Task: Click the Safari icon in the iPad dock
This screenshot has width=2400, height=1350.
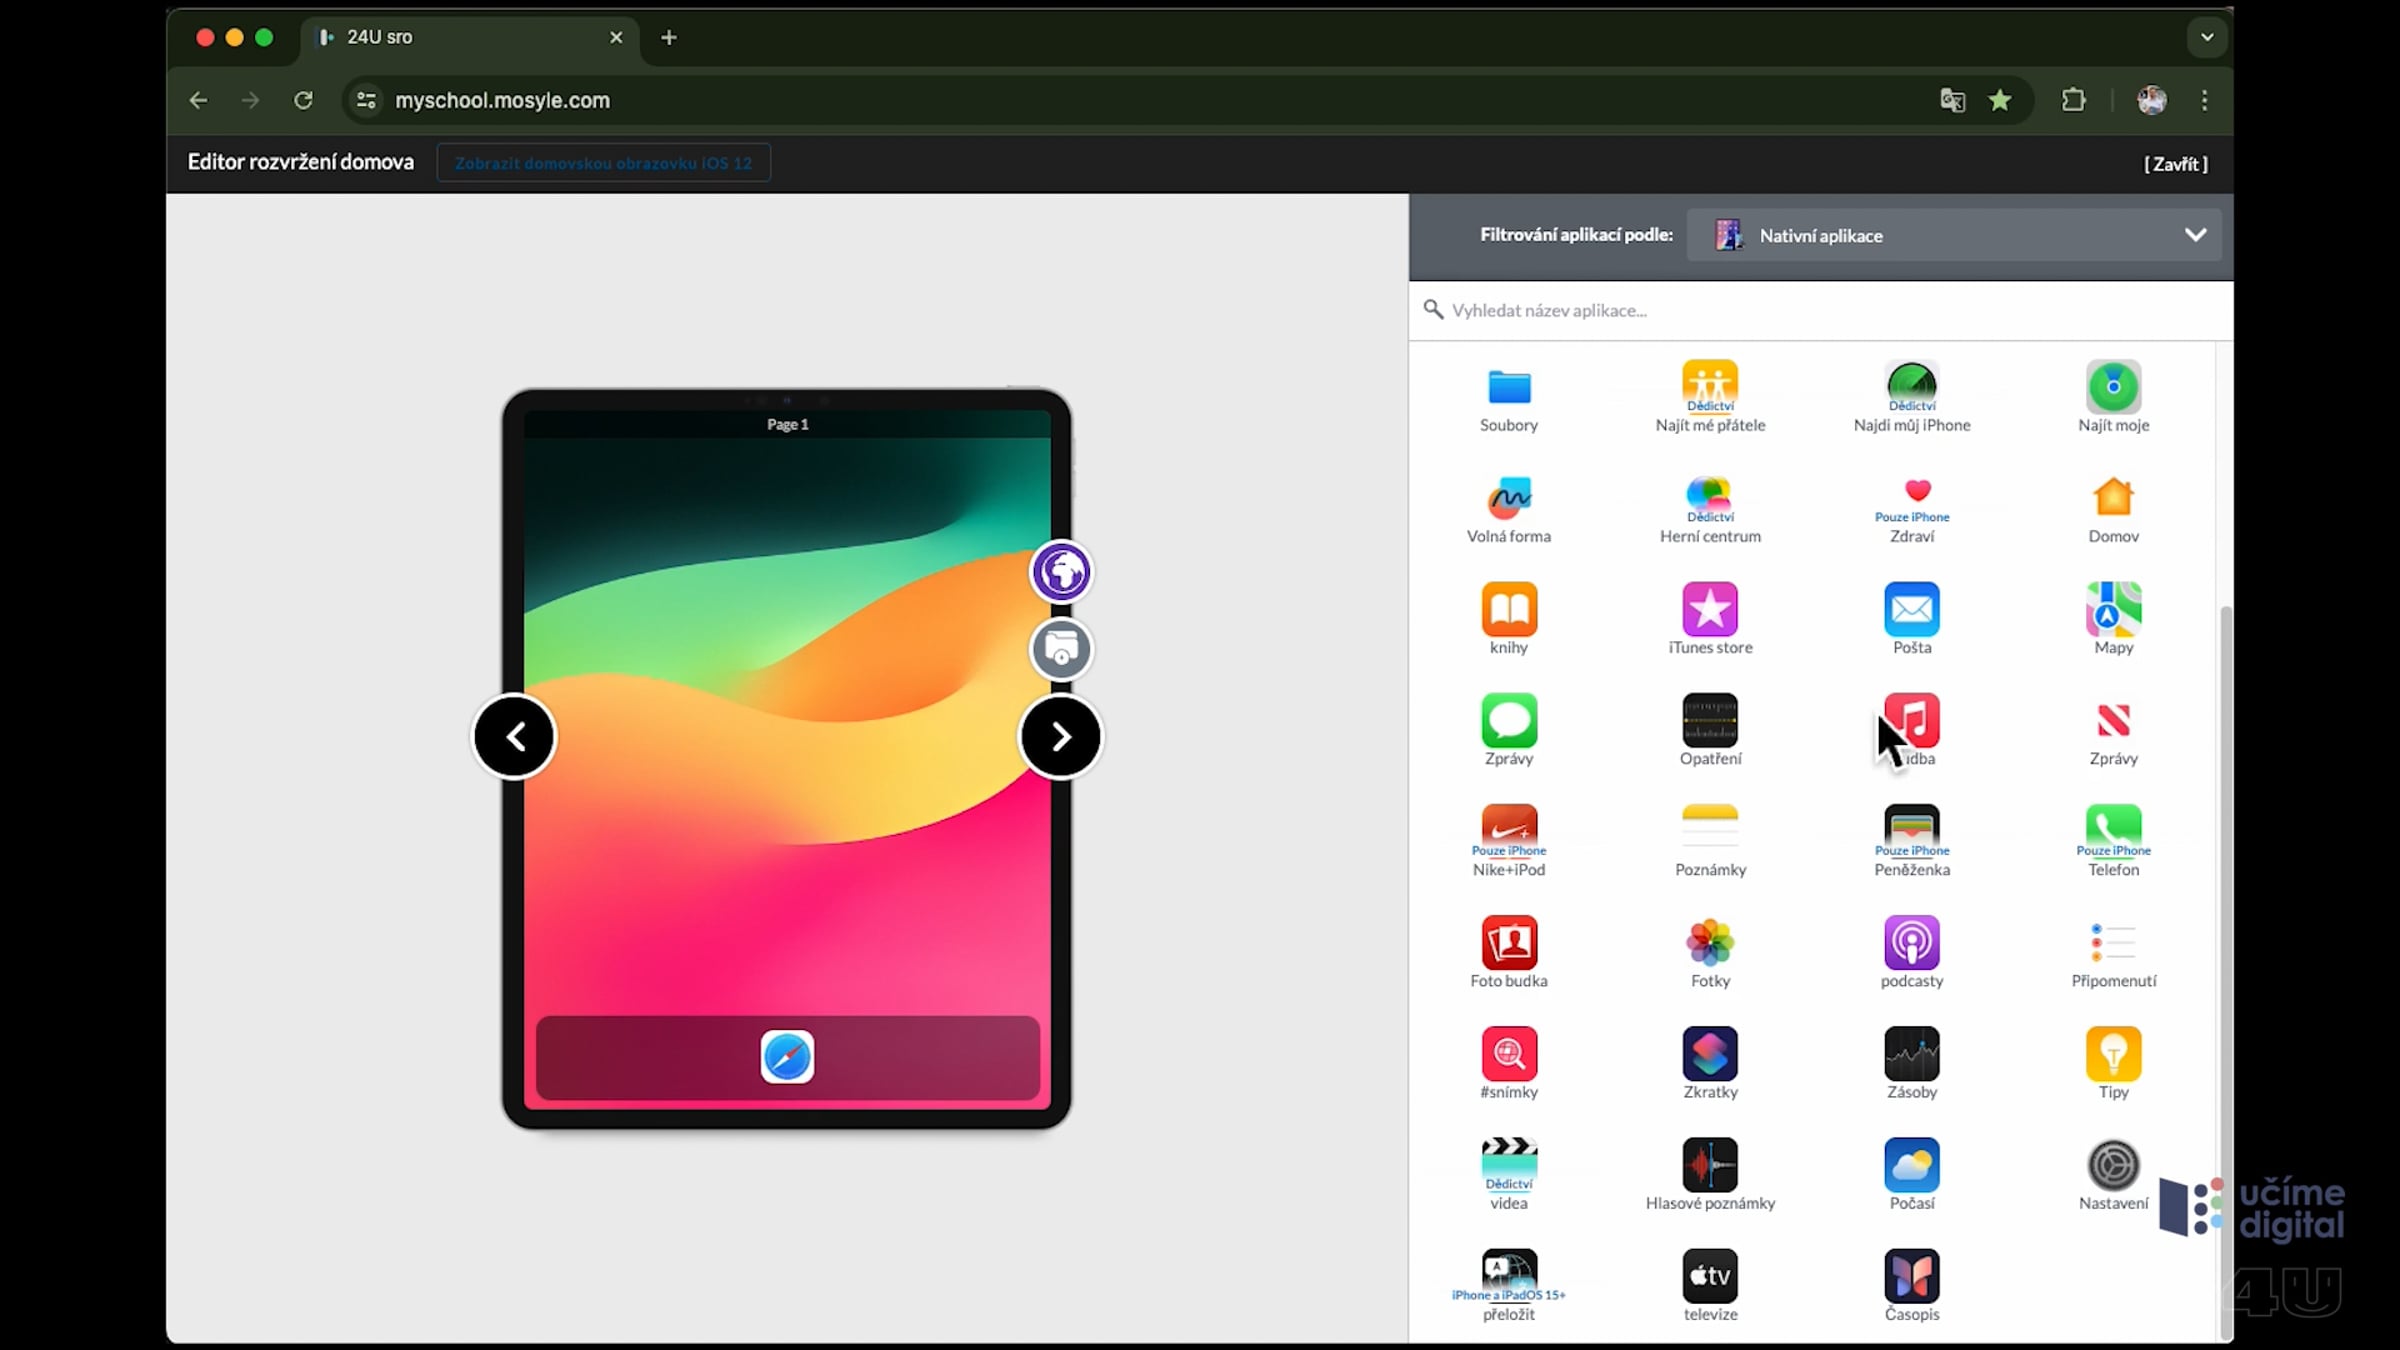Action: (787, 1057)
